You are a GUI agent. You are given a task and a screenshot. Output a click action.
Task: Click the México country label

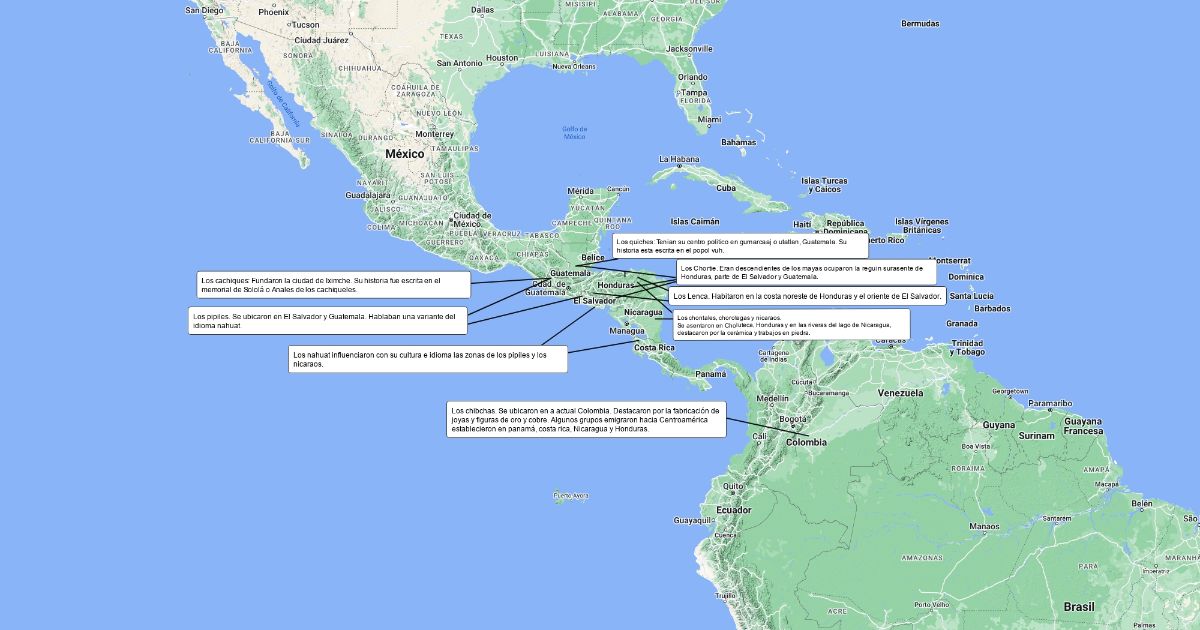(405, 154)
